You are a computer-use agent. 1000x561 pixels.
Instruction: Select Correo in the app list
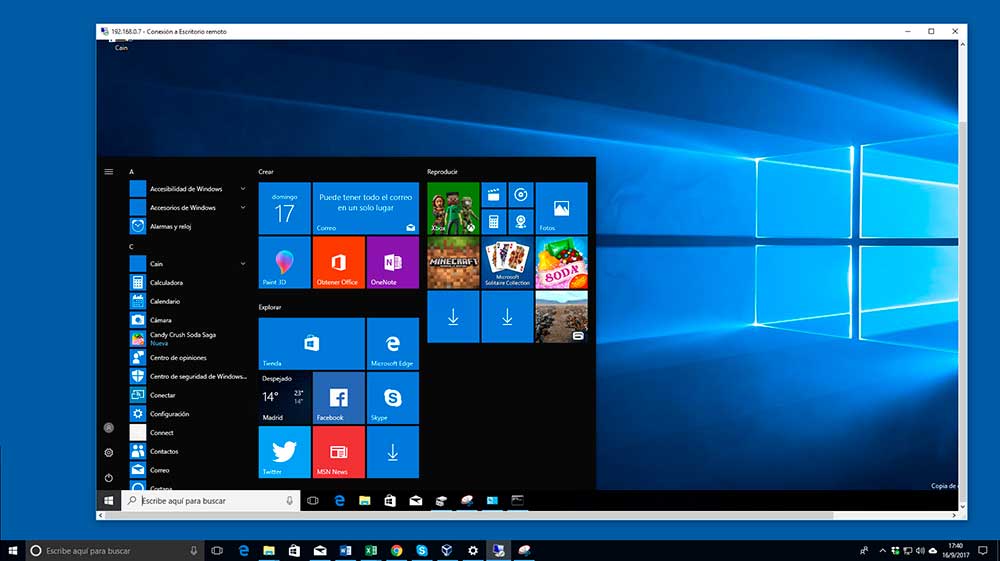[x=189, y=470]
